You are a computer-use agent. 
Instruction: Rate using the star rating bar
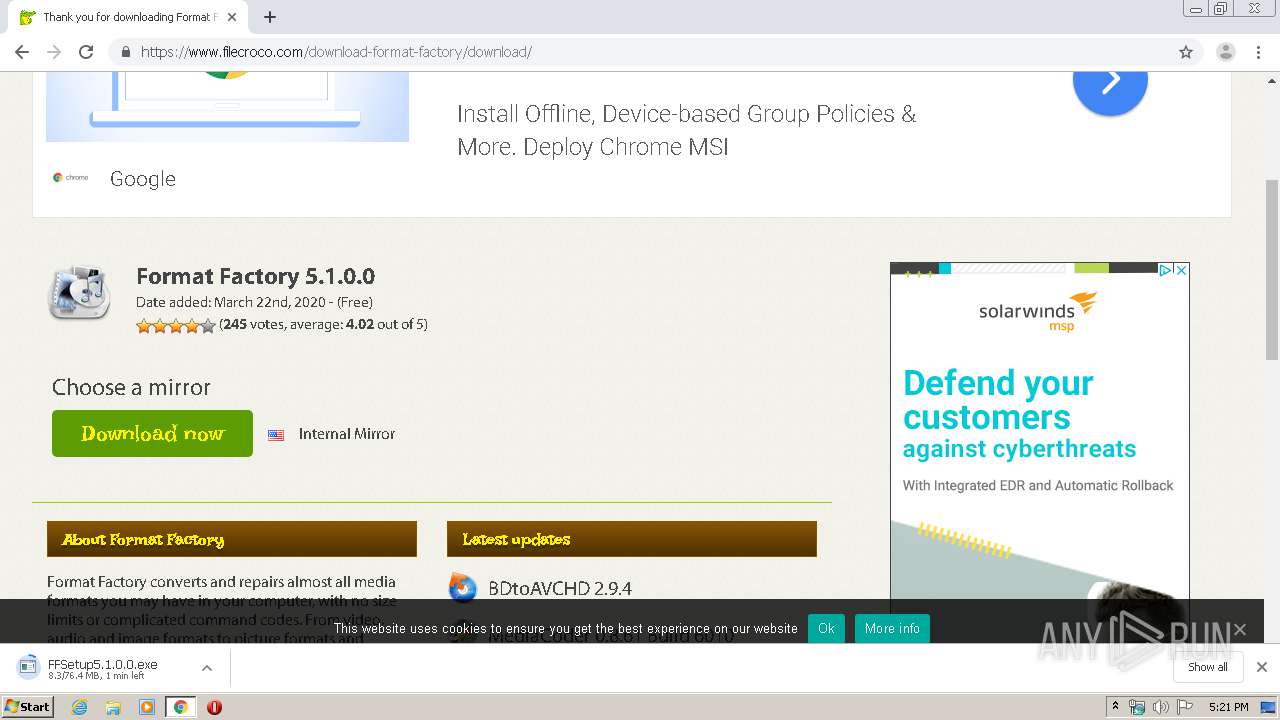[x=176, y=325]
